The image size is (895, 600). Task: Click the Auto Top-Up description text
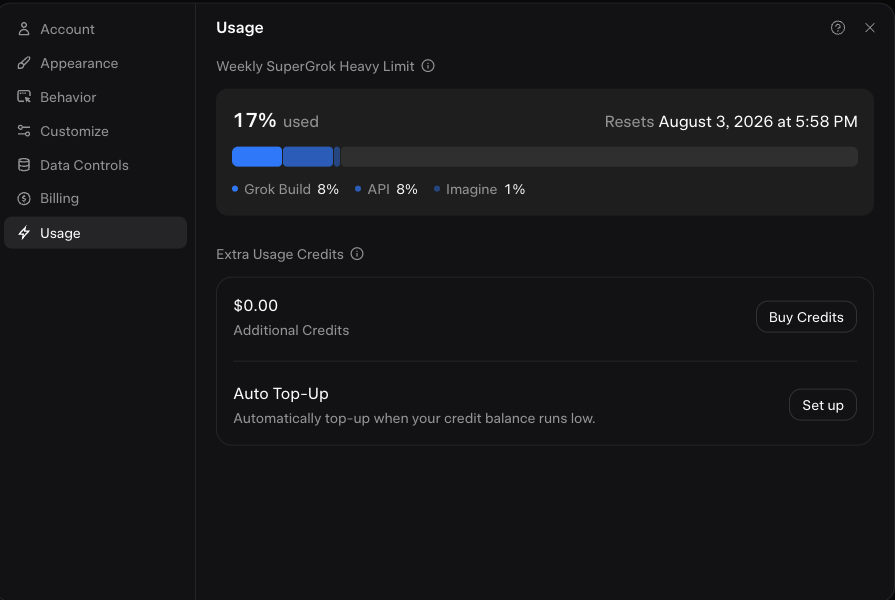(x=414, y=418)
